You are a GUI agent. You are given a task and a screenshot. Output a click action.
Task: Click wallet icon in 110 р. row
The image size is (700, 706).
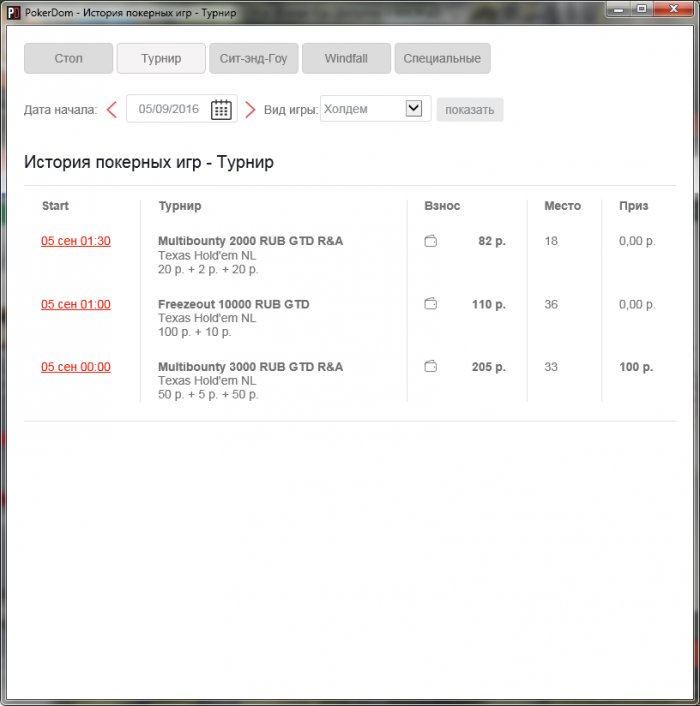pyautogui.click(x=431, y=304)
